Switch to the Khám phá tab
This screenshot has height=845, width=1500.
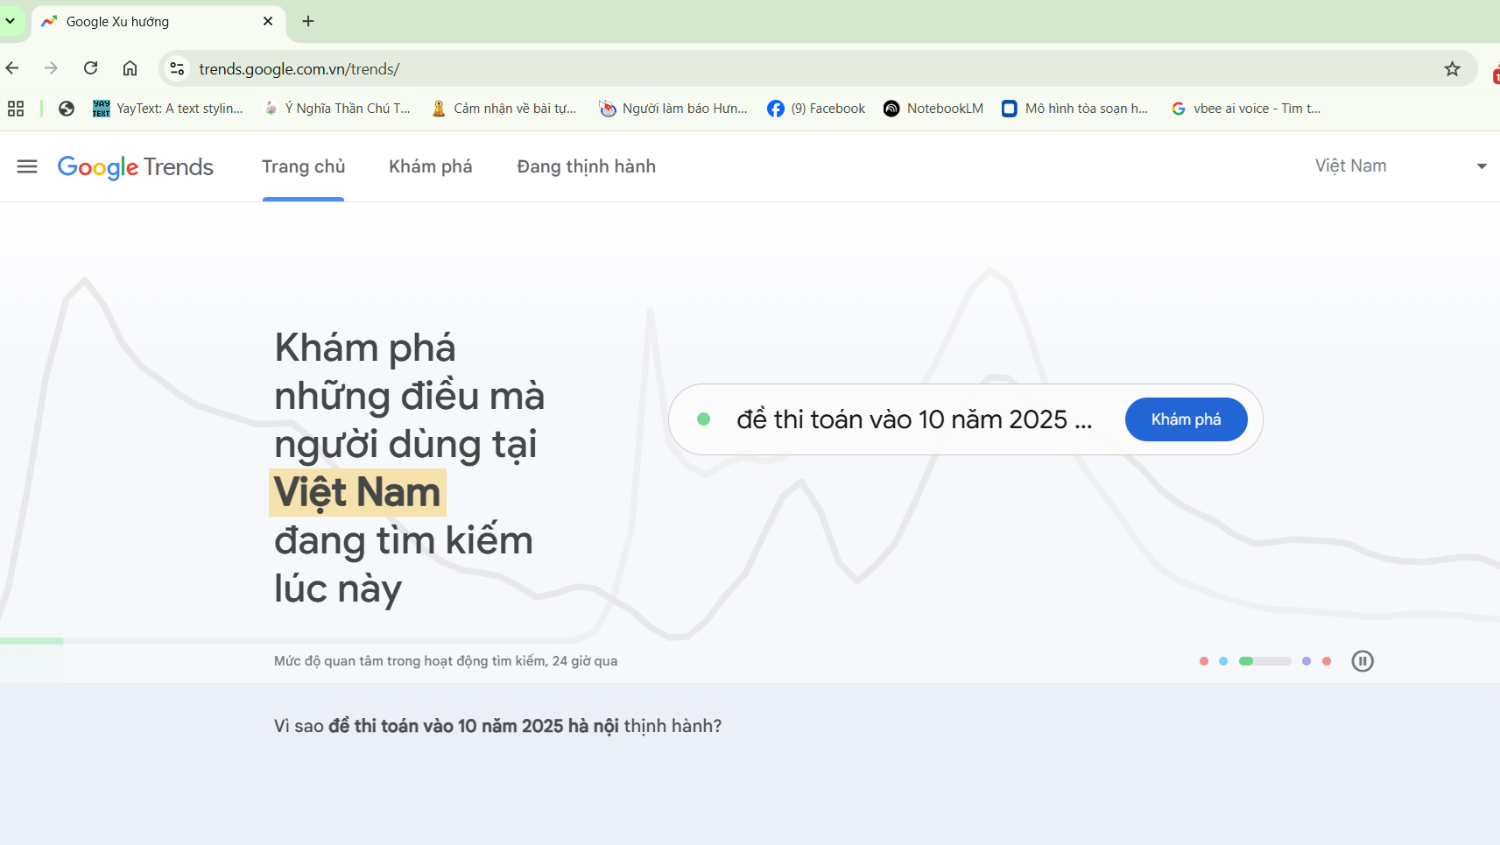coord(430,166)
